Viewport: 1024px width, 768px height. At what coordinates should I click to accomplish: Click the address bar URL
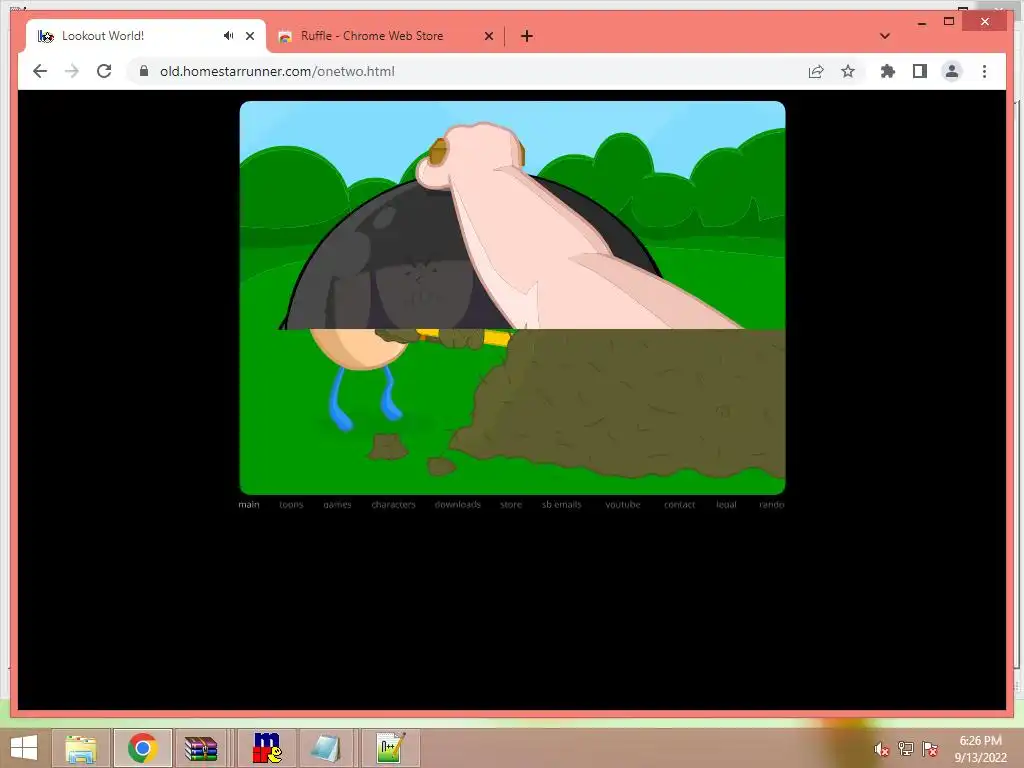pyautogui.click(x=277, y=71)
